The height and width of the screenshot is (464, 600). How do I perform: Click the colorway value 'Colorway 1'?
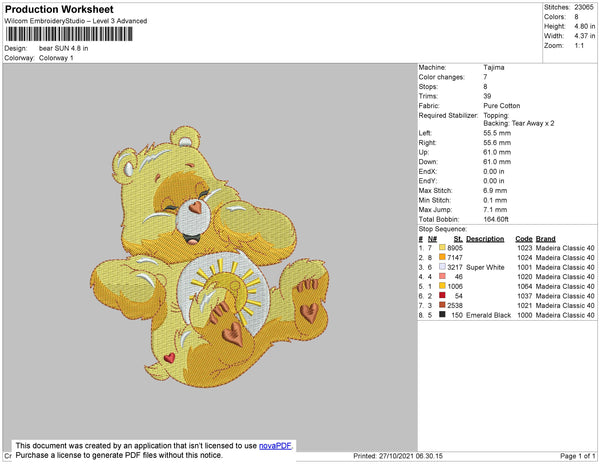click(56, 58)
